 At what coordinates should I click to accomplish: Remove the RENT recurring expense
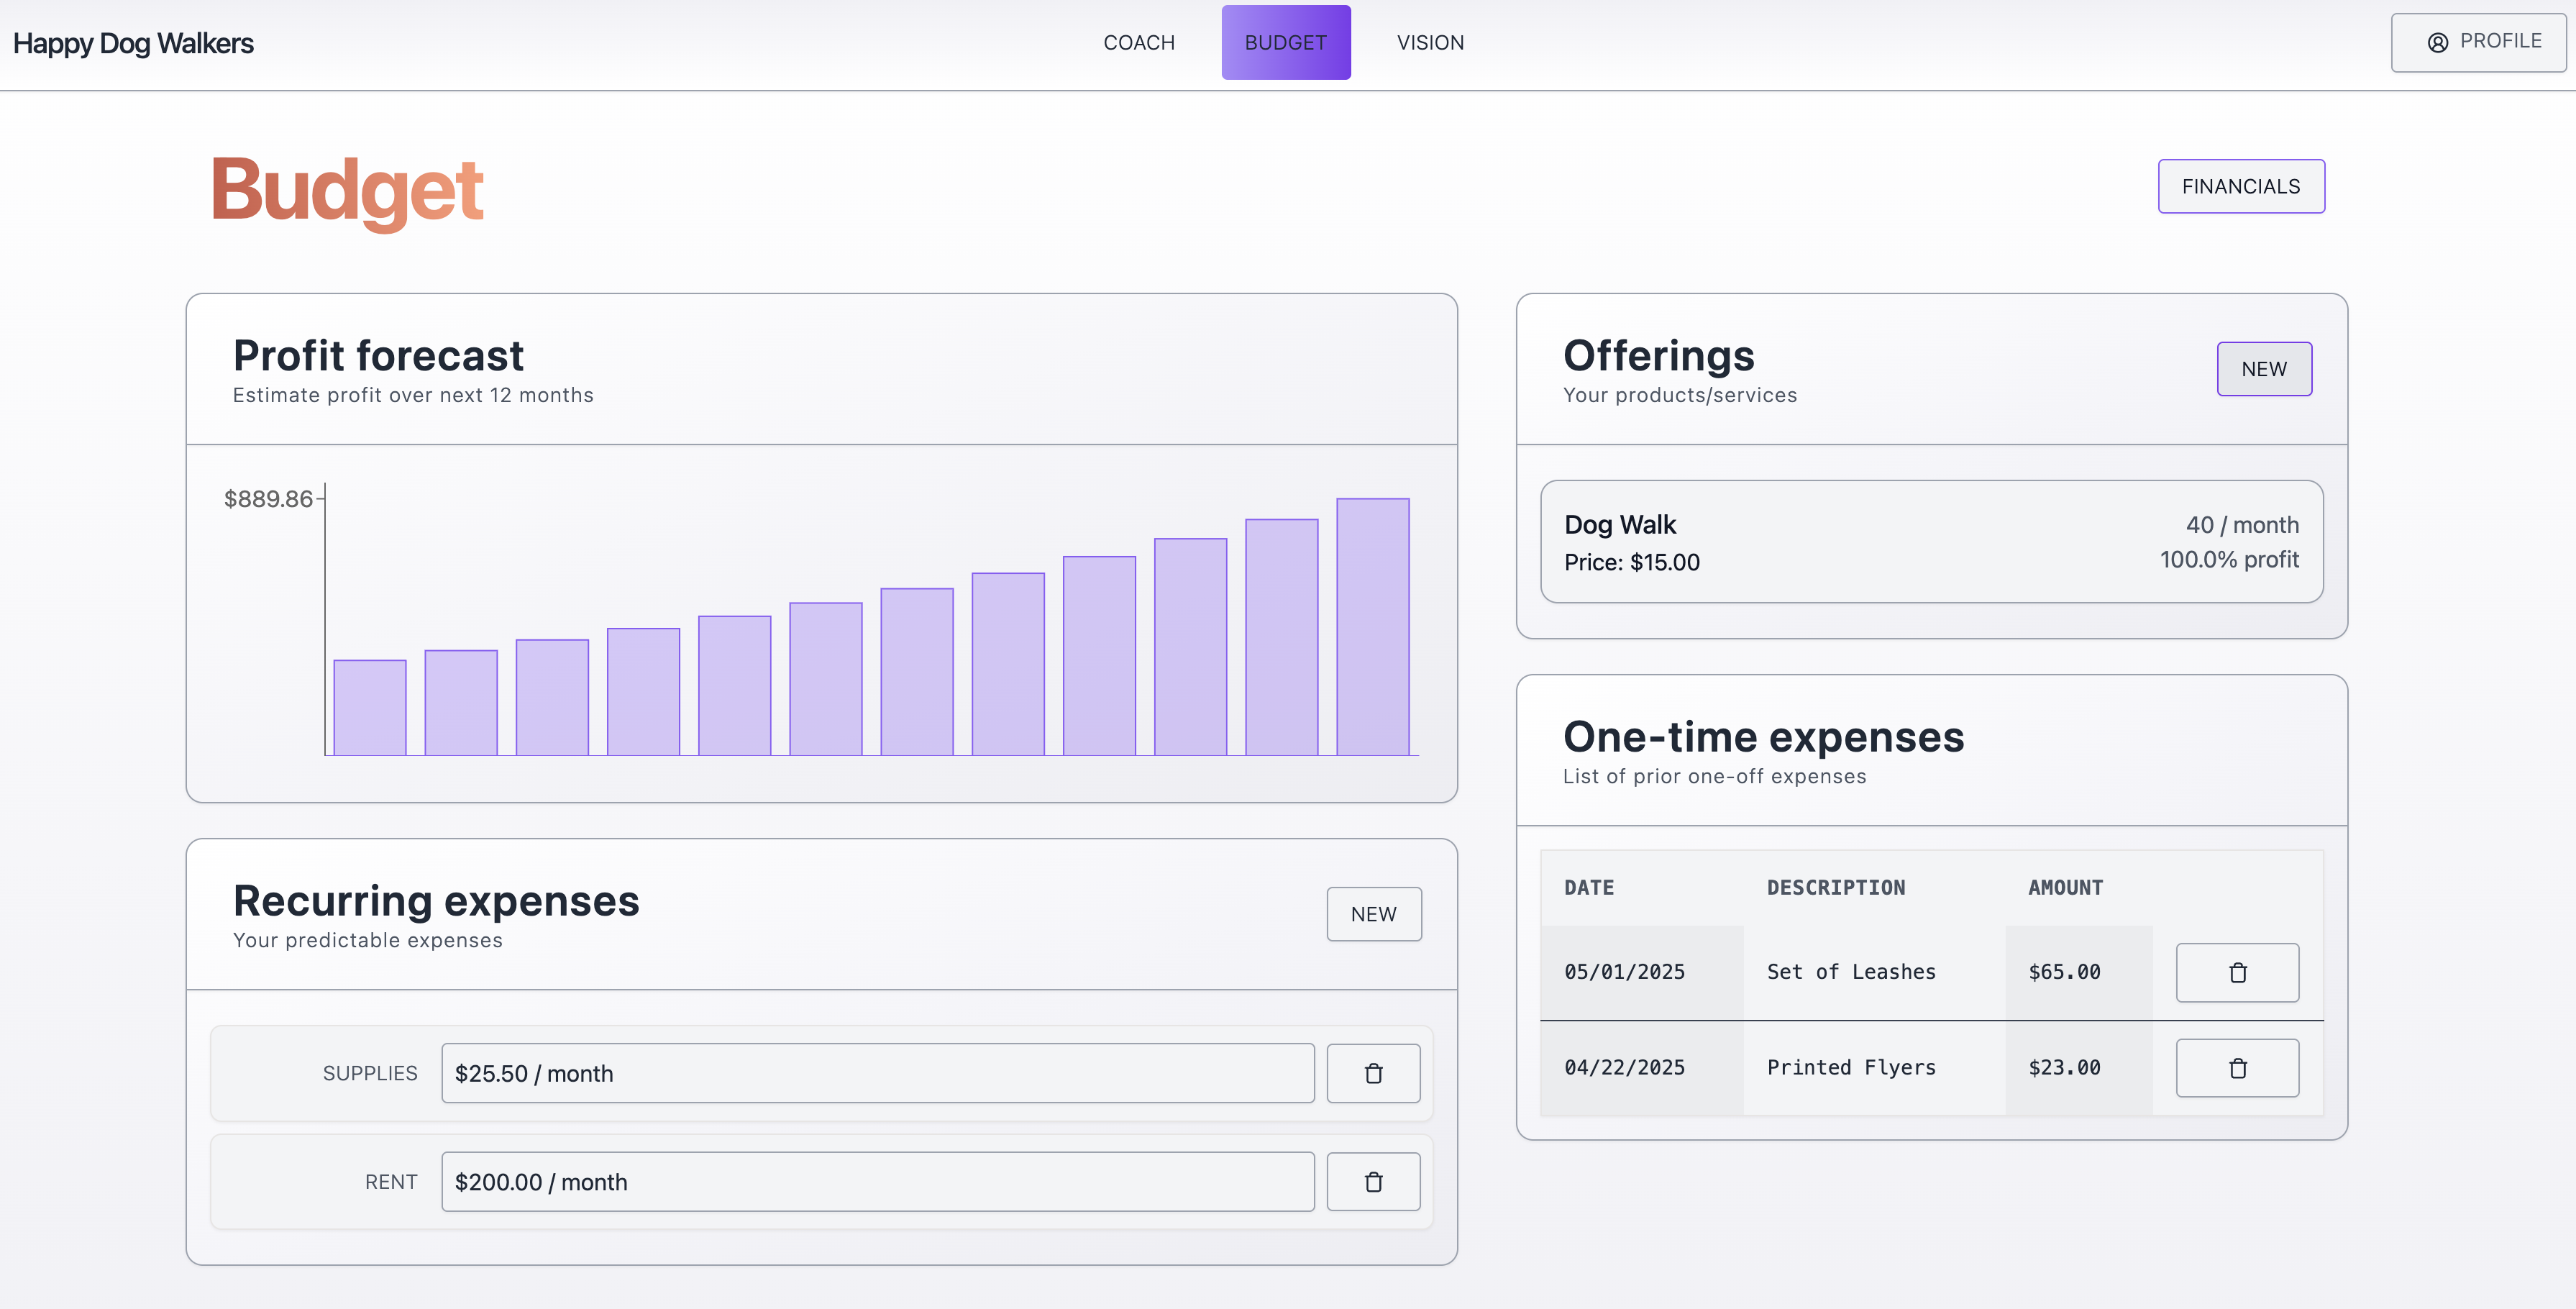(1373, 1181)
